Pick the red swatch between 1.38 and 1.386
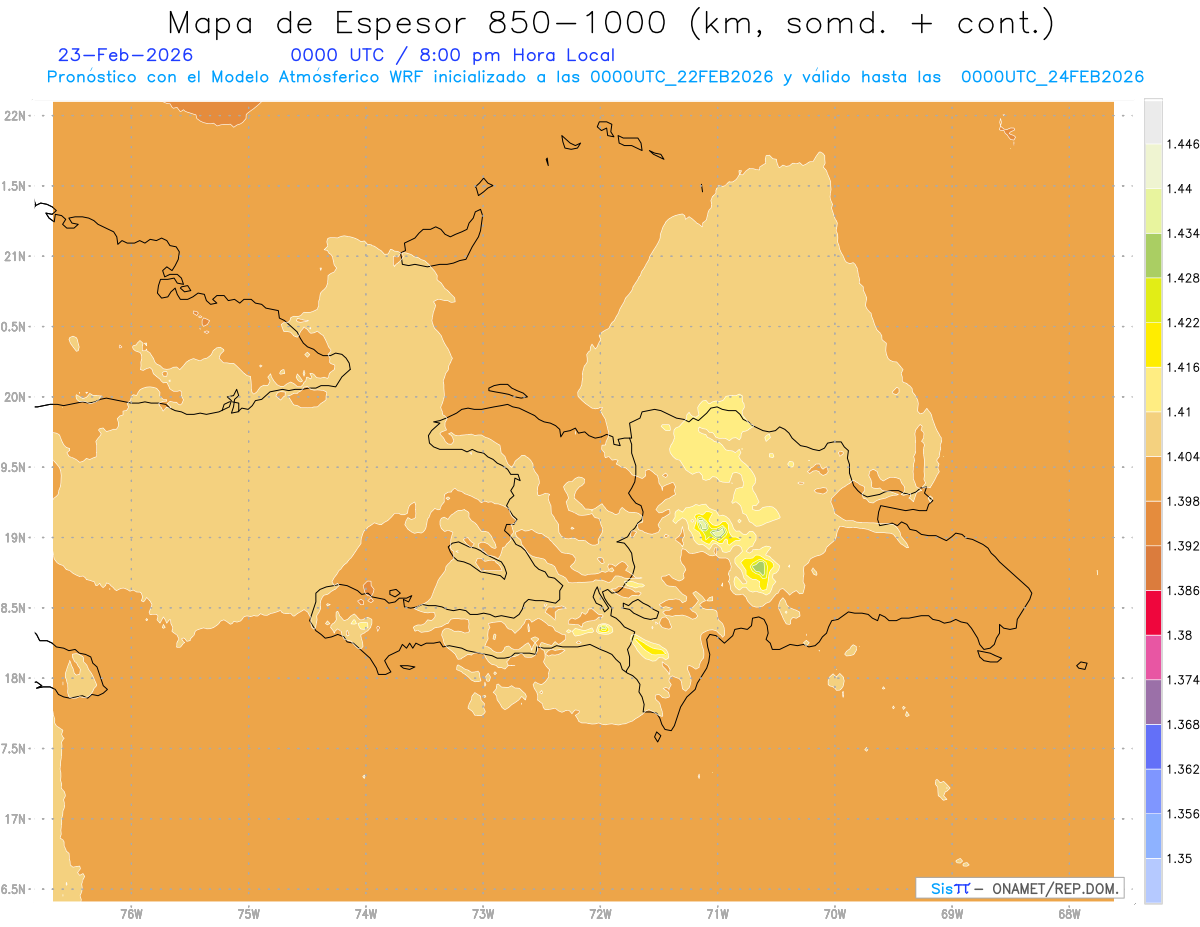The width and height of the screenshot is (1200, 927). [1154, 612]
